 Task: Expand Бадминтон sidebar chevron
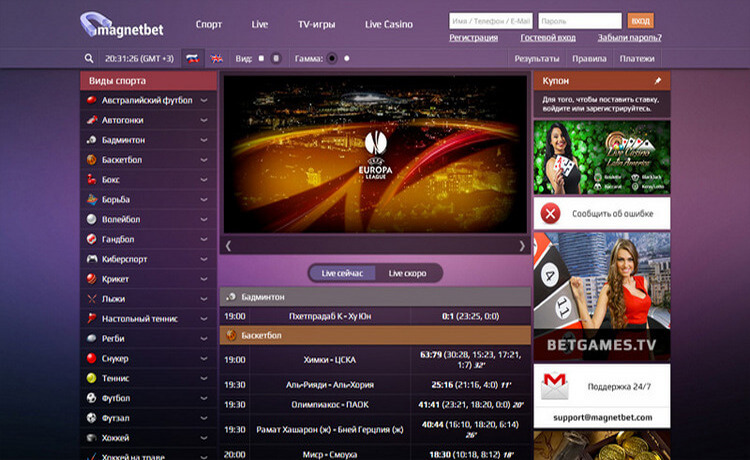(204, 140)
